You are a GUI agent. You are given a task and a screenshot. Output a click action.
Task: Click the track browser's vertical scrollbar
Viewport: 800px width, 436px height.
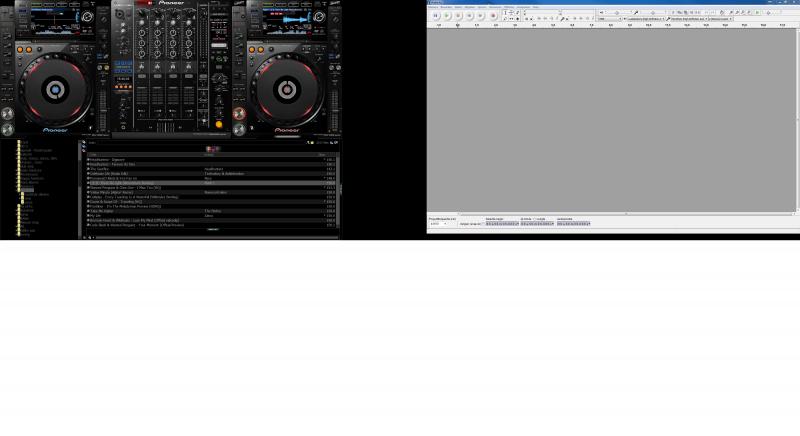(340, 190)
